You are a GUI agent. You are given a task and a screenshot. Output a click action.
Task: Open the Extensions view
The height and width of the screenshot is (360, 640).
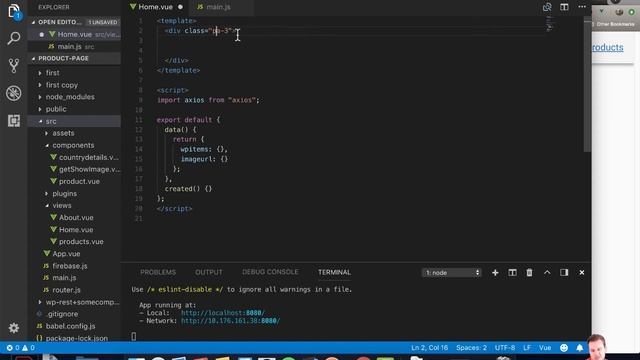(x=13, y=120)
